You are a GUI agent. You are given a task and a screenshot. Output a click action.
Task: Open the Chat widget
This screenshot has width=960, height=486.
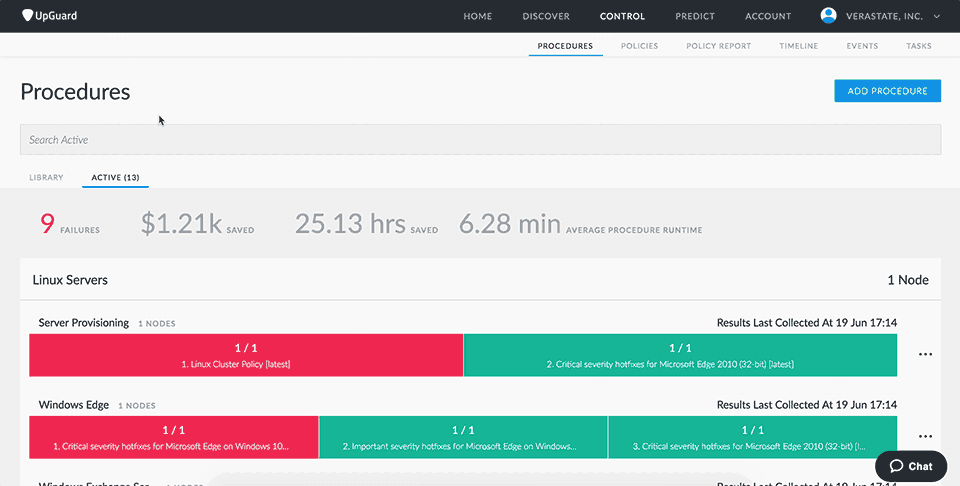click(911, 466)
